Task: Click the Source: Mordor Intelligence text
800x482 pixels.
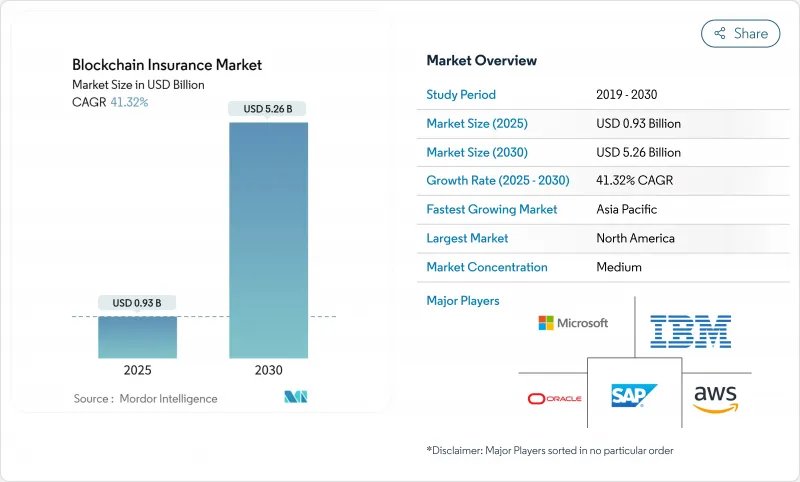Action: coord(145,398)
